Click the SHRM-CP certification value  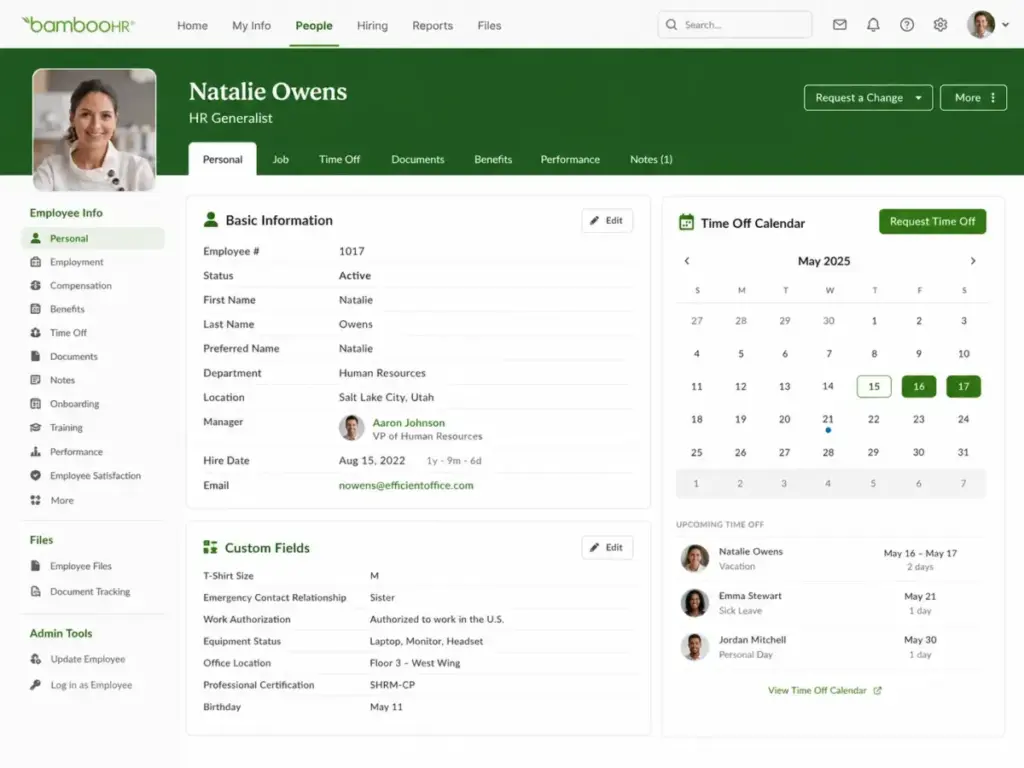tap(392, 684)
